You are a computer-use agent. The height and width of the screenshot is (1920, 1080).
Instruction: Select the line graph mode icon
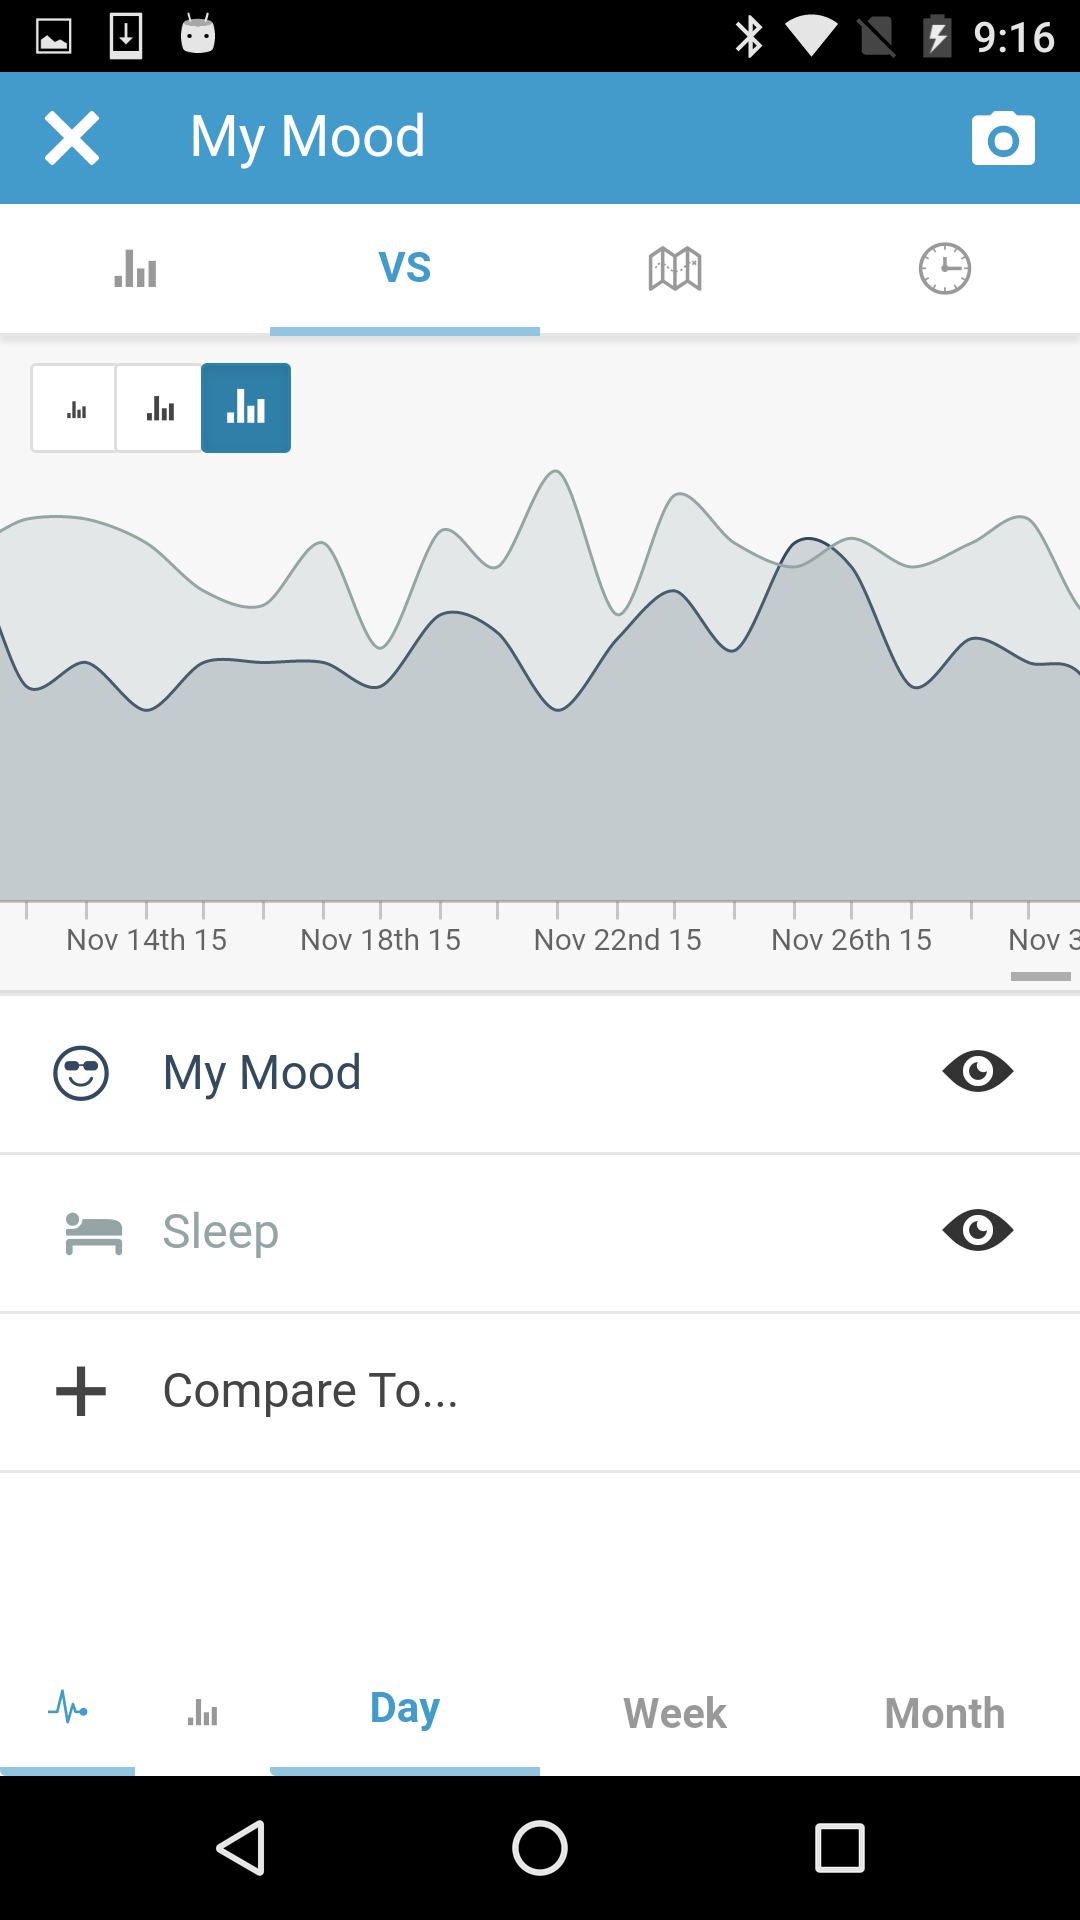68,1708
